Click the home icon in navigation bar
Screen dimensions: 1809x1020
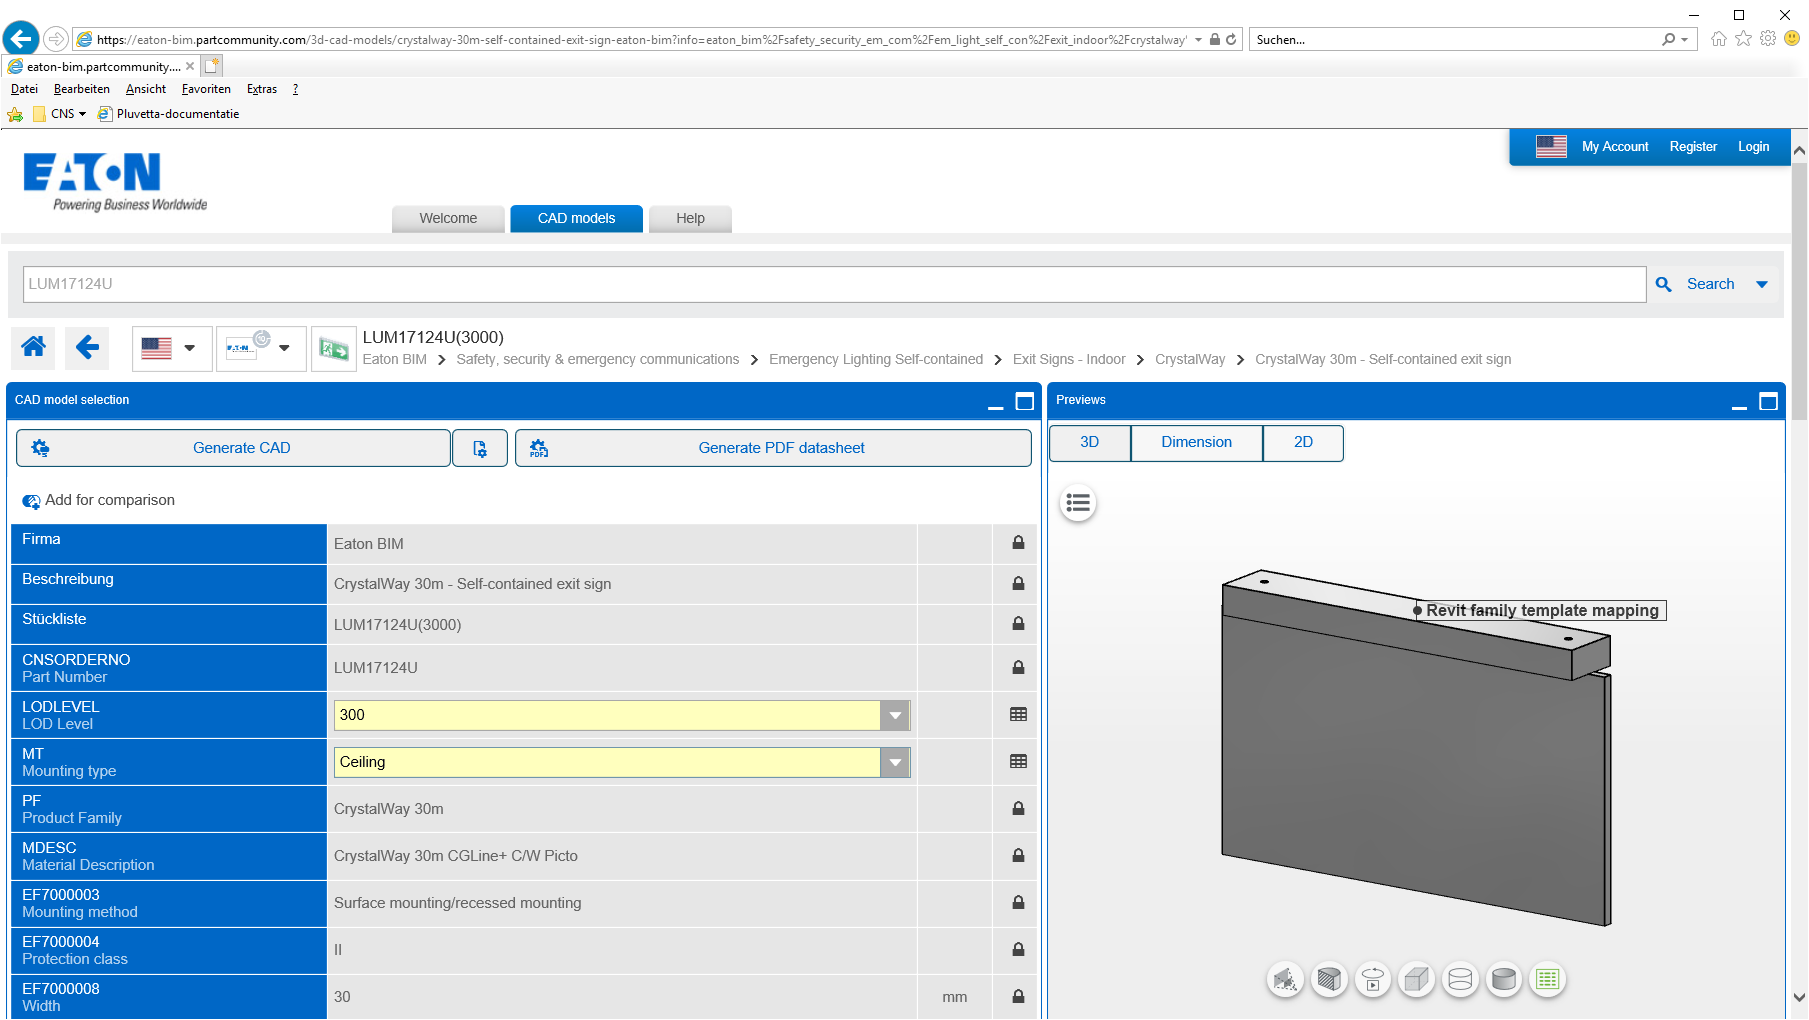tap(33, 348)
